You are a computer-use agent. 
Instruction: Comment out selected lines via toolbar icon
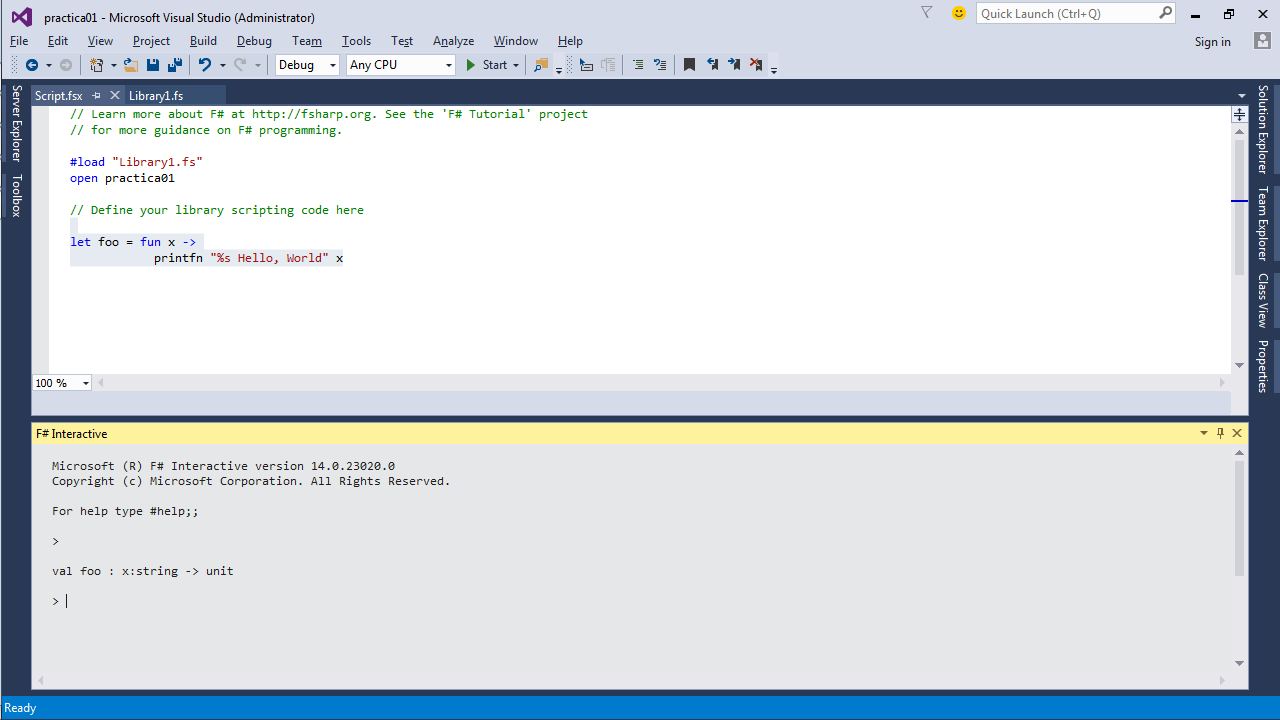pos(638,65)
